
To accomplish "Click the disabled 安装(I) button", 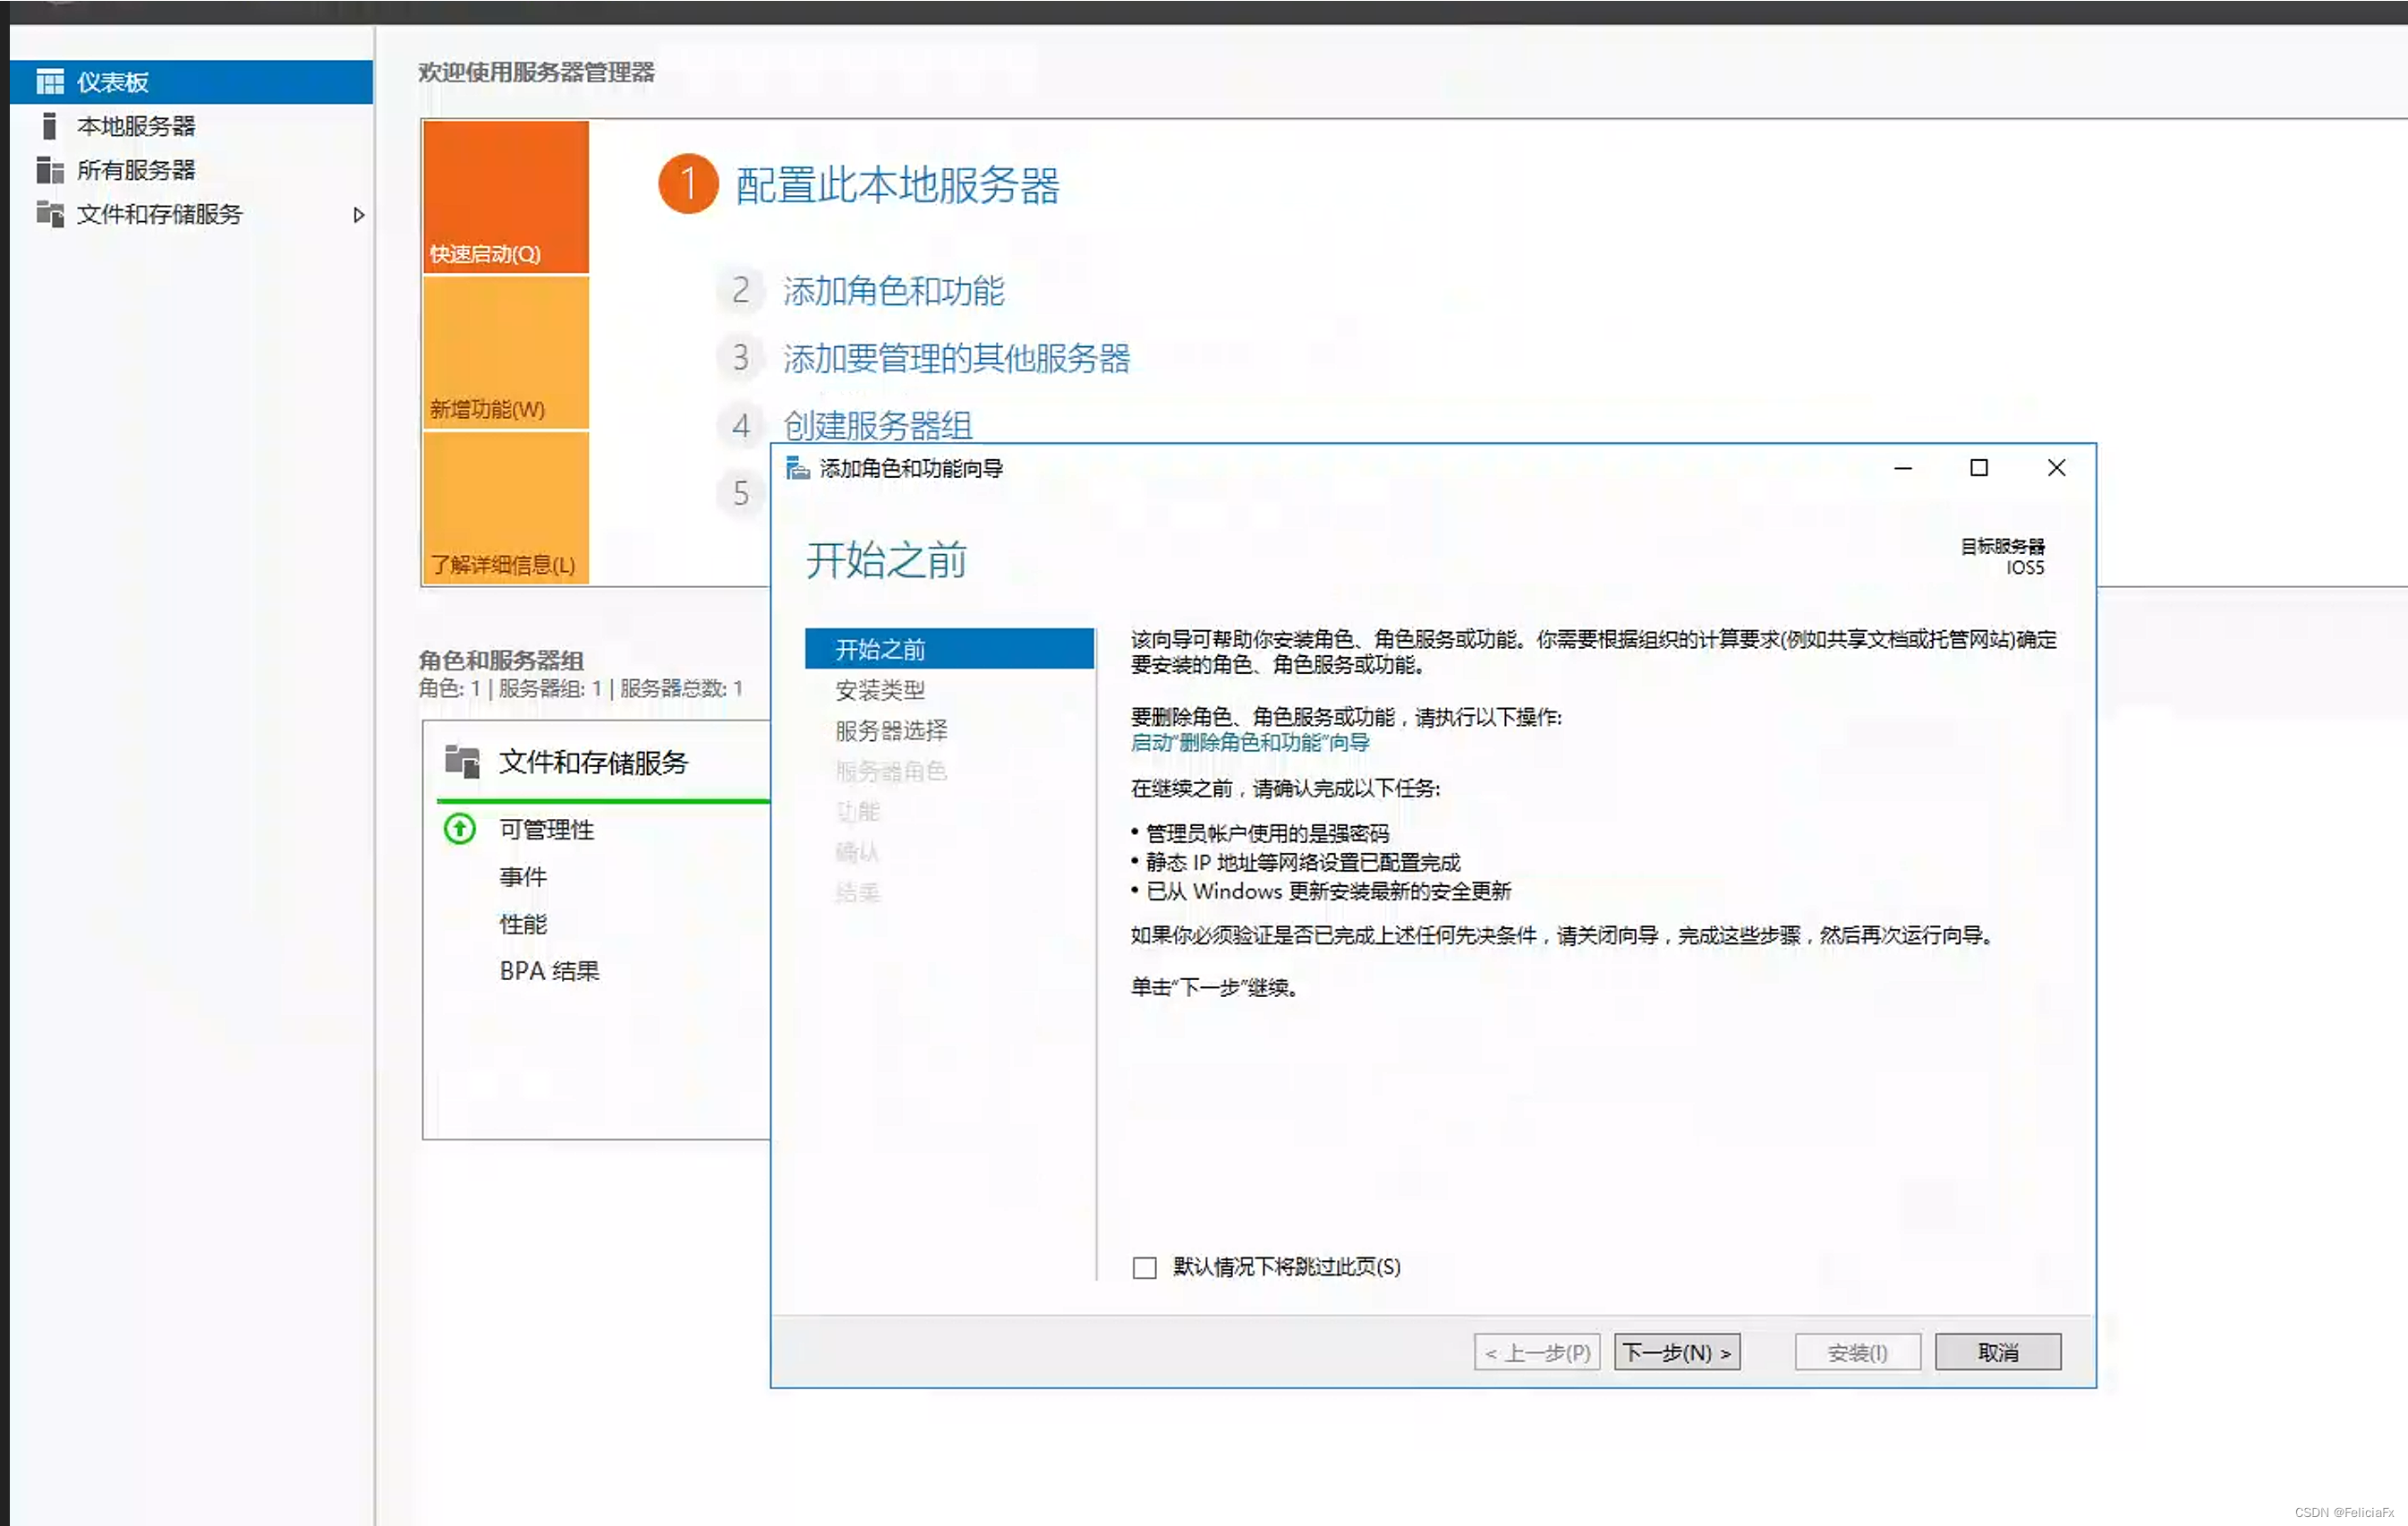I will [x=1857, y=1352].
